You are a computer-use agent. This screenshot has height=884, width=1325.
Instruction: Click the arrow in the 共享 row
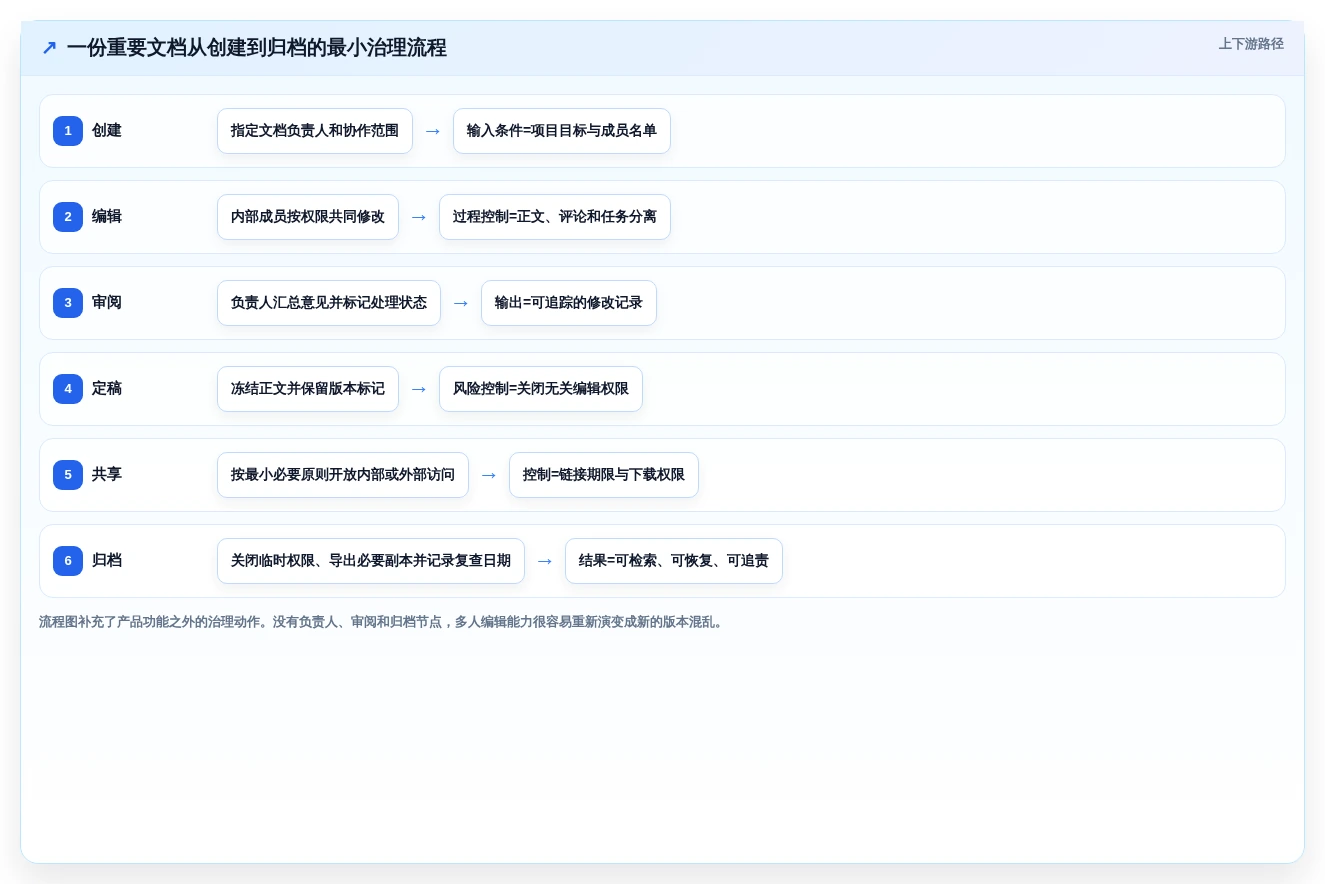click(x=489, y=475)
